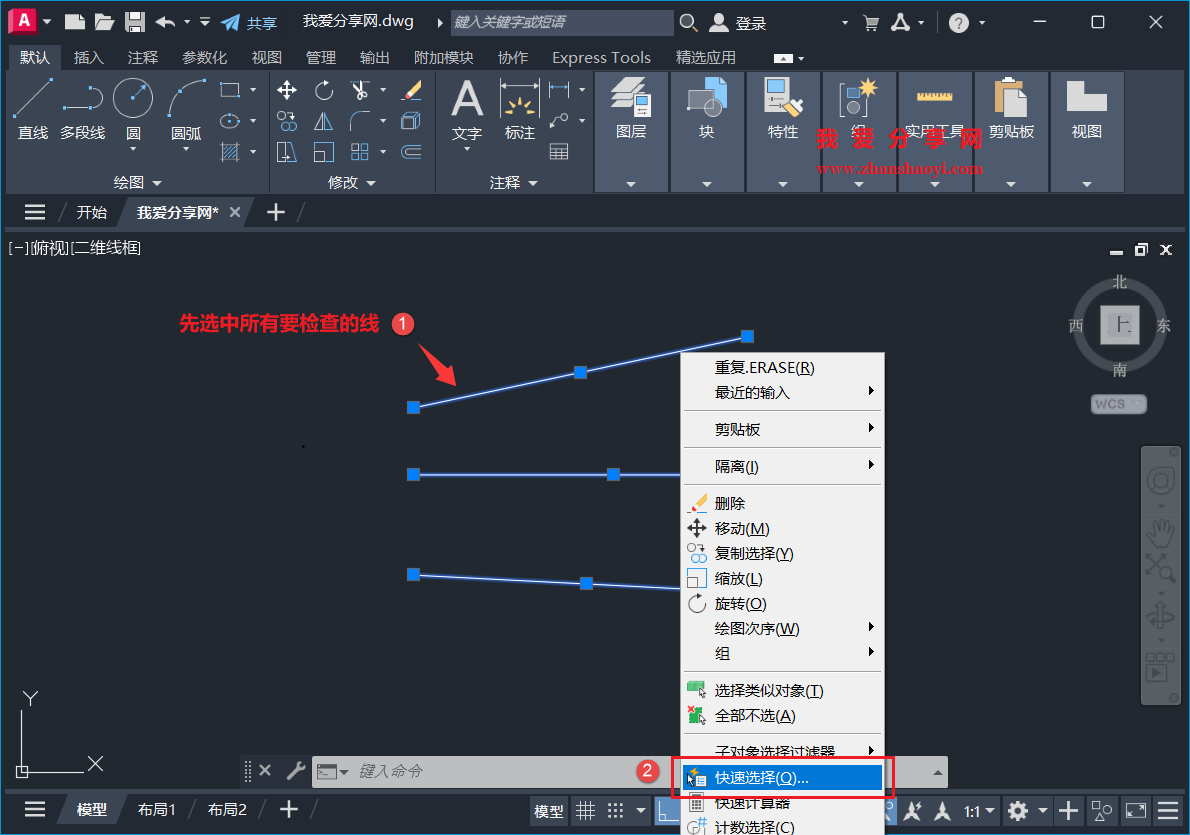
Task: Toggle isolate objects icon in status bar
Action: click(1101, 811)
